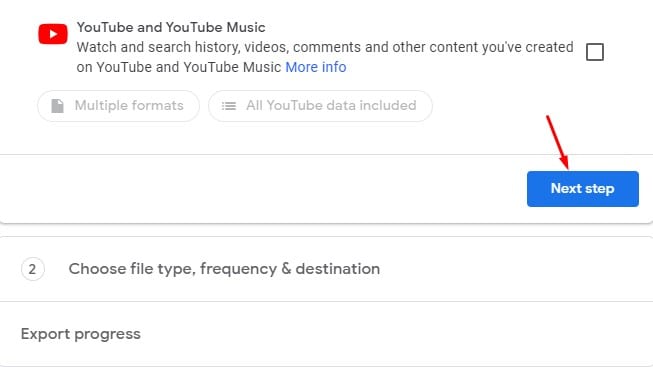Click the 'on YouTube and YouTube Music' text
Screen dimensions: 653x367
point(179,67)
